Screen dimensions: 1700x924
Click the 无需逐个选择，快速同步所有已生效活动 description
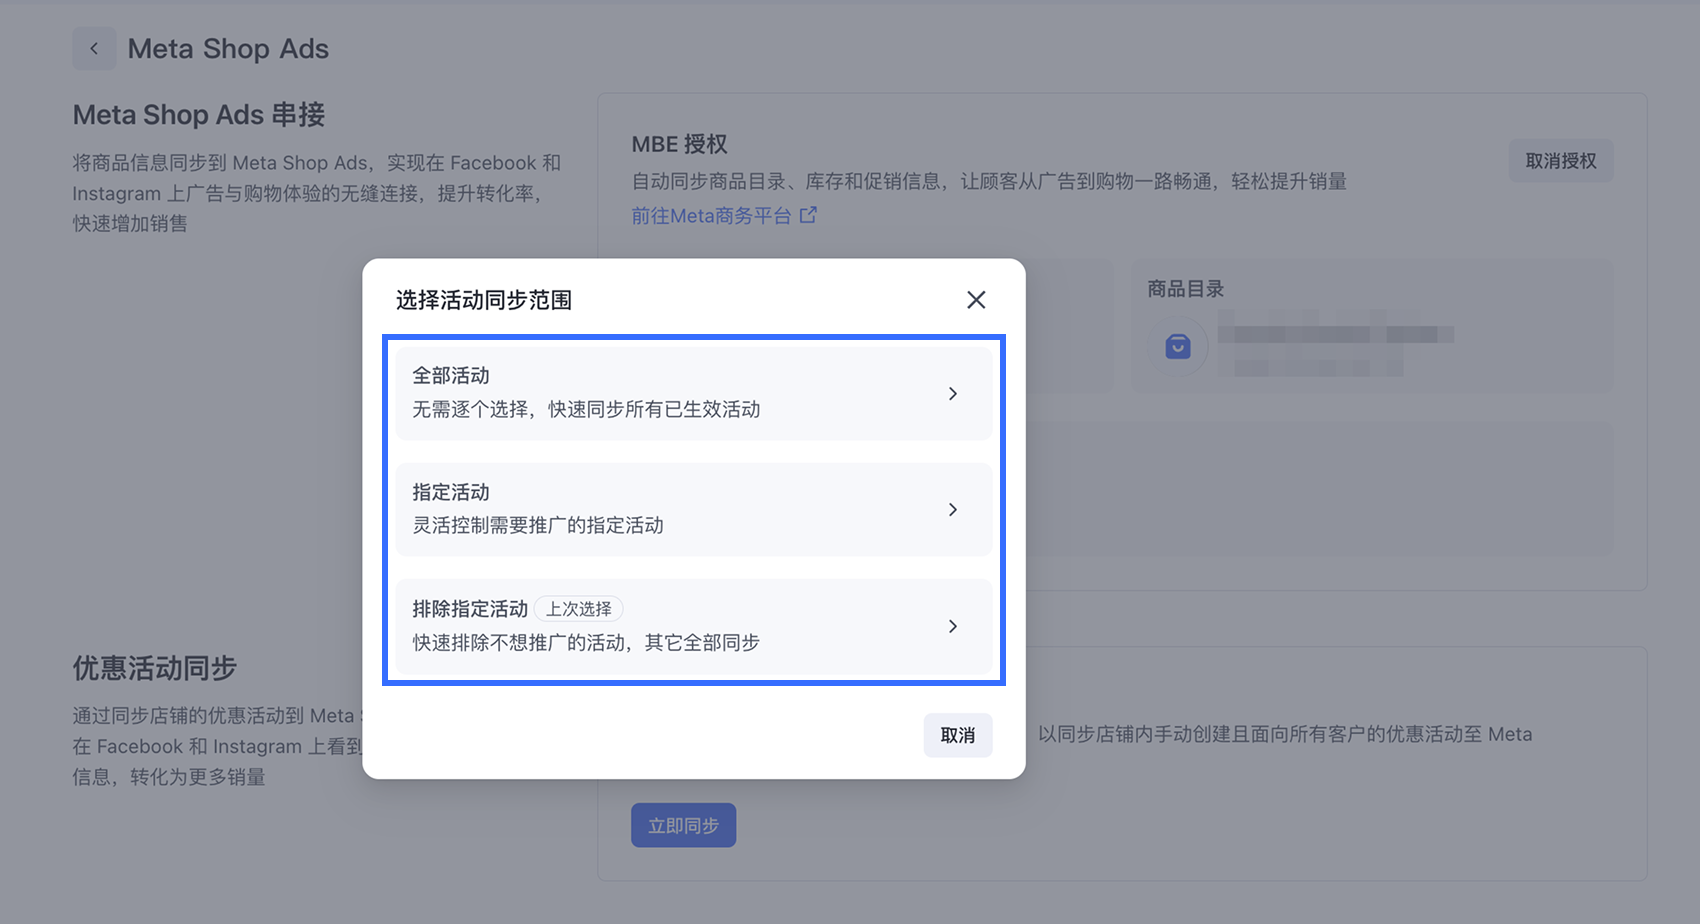tap(586, 409)
